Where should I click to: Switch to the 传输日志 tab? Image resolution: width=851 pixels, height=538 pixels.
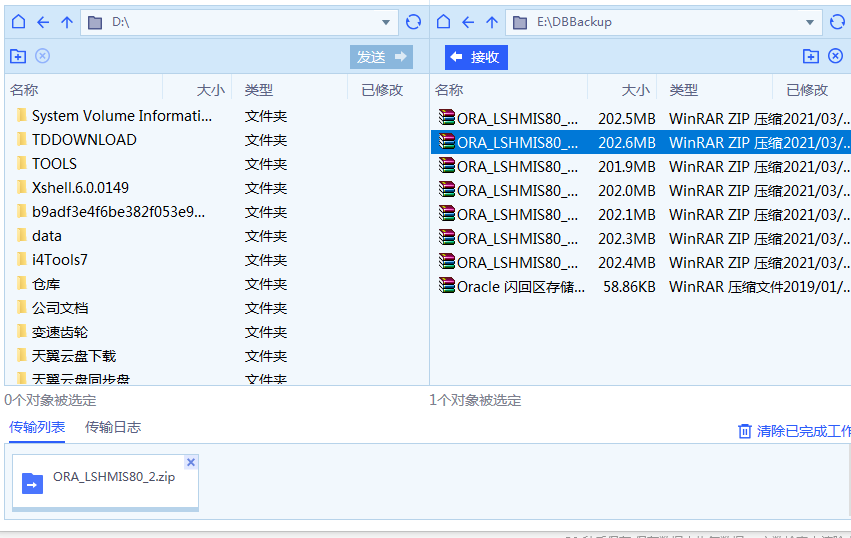113,427
